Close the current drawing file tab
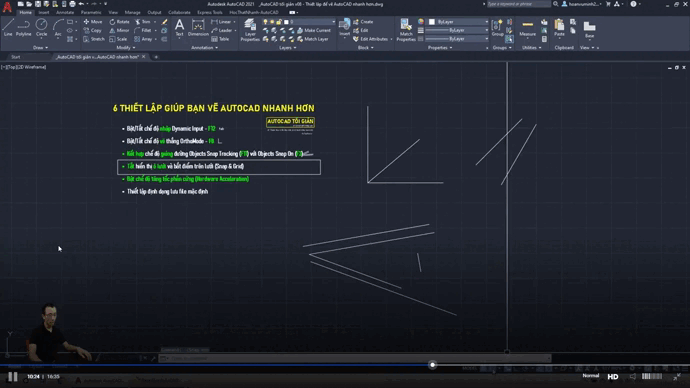Screen dimensions: 690x388 pyautogui.click(x=143, y=57)
